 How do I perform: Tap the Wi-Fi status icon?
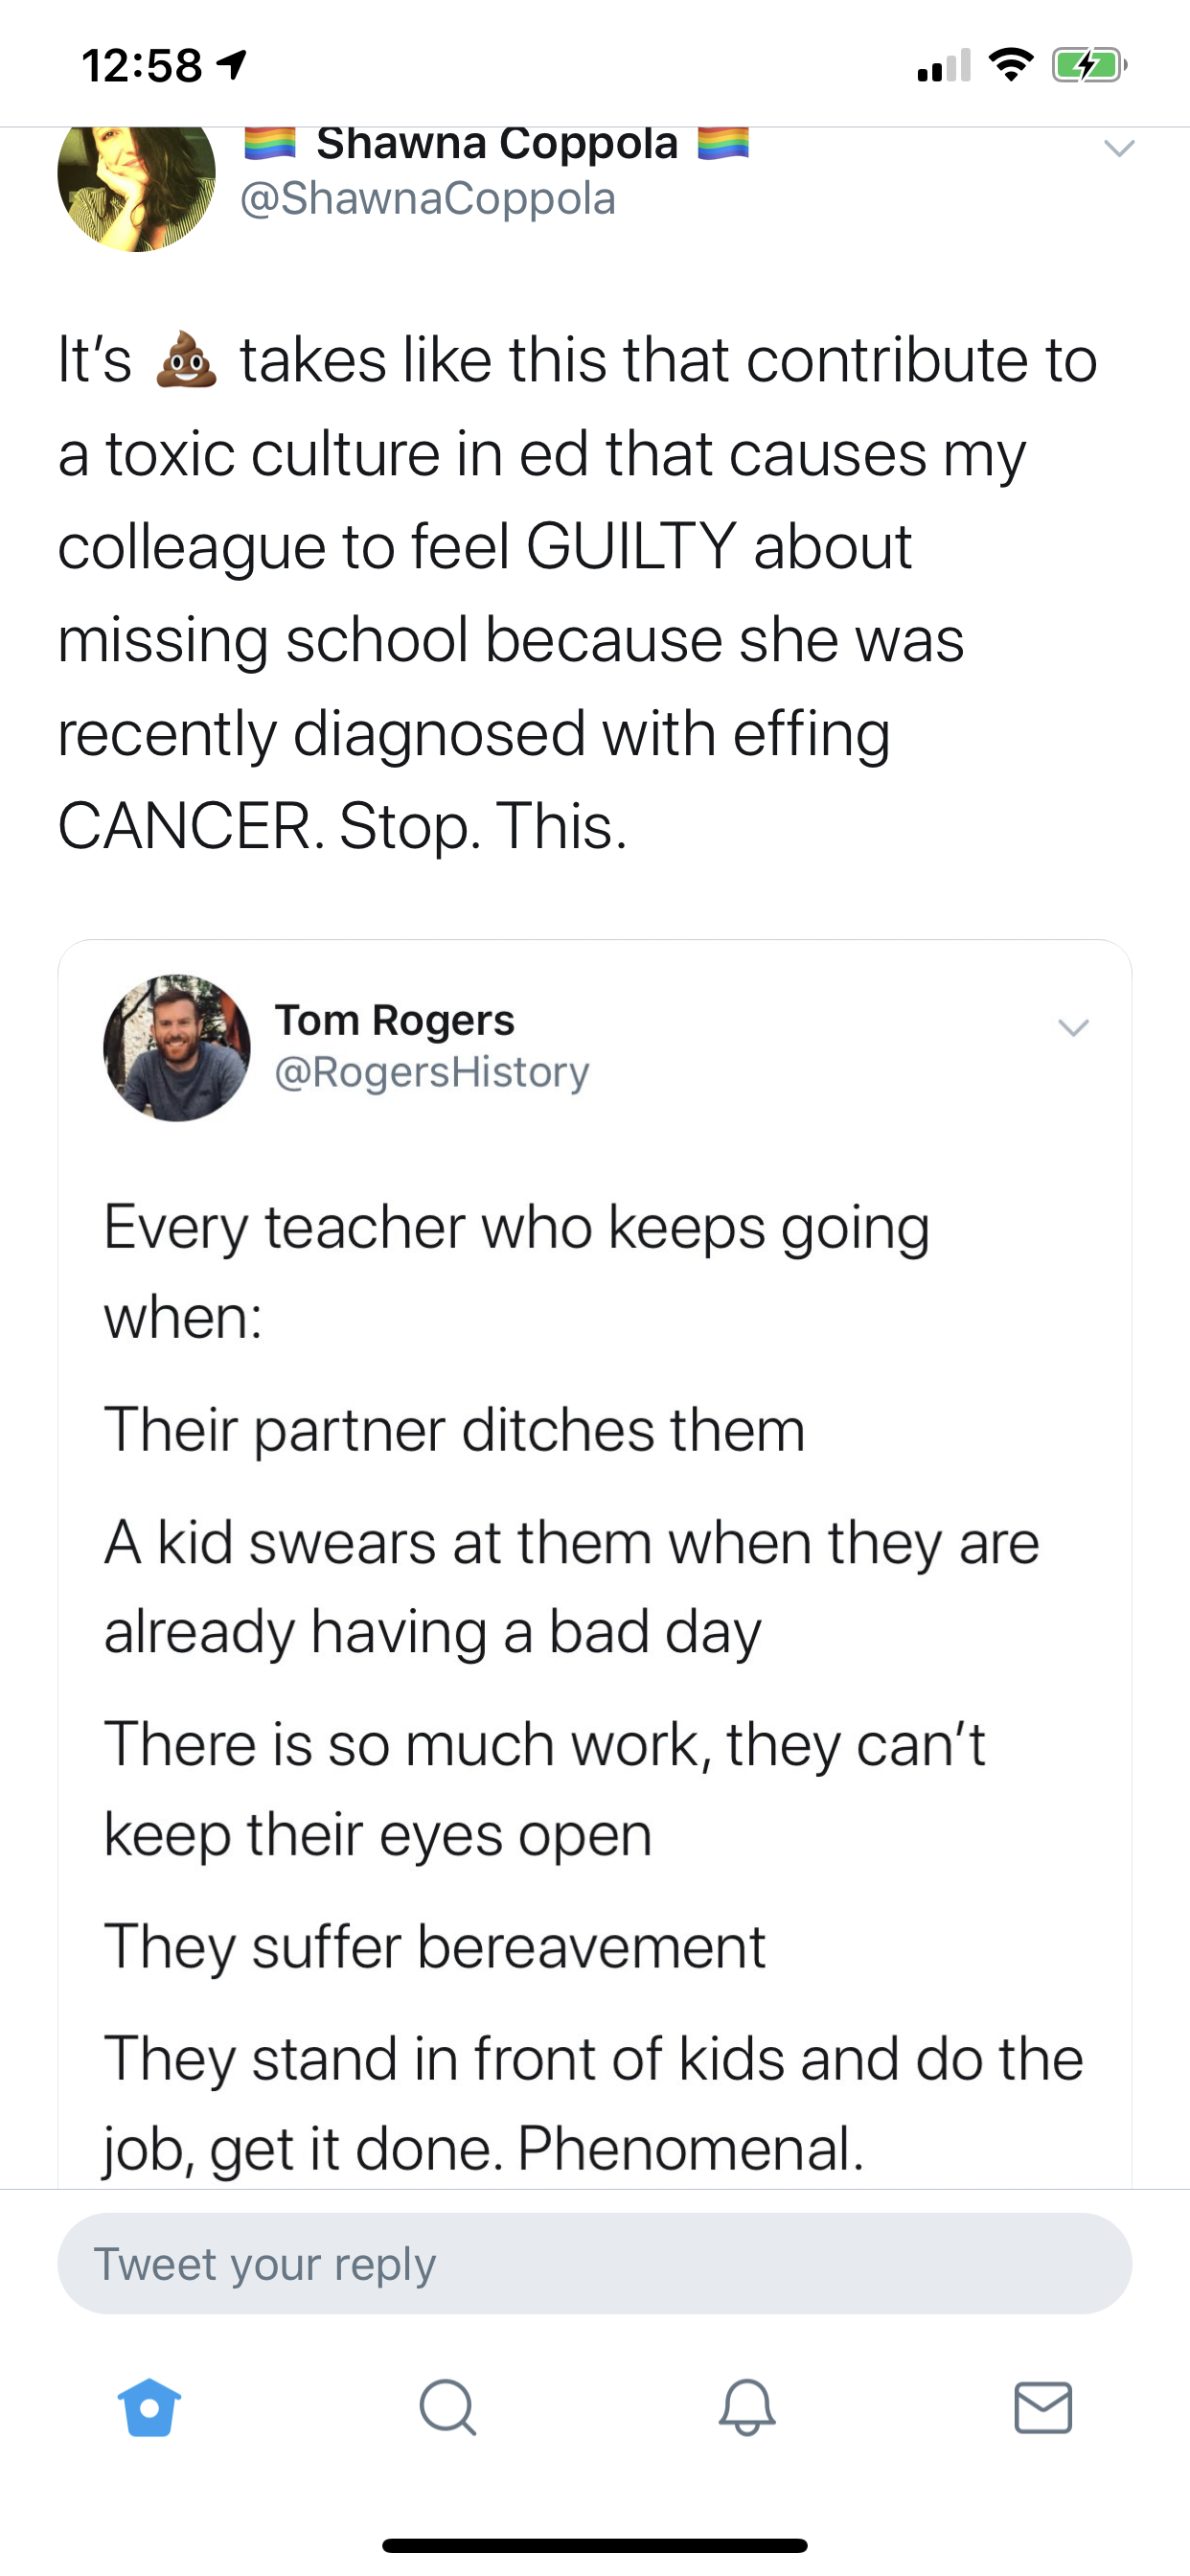pyautogui.click(x=1011, y=66)
